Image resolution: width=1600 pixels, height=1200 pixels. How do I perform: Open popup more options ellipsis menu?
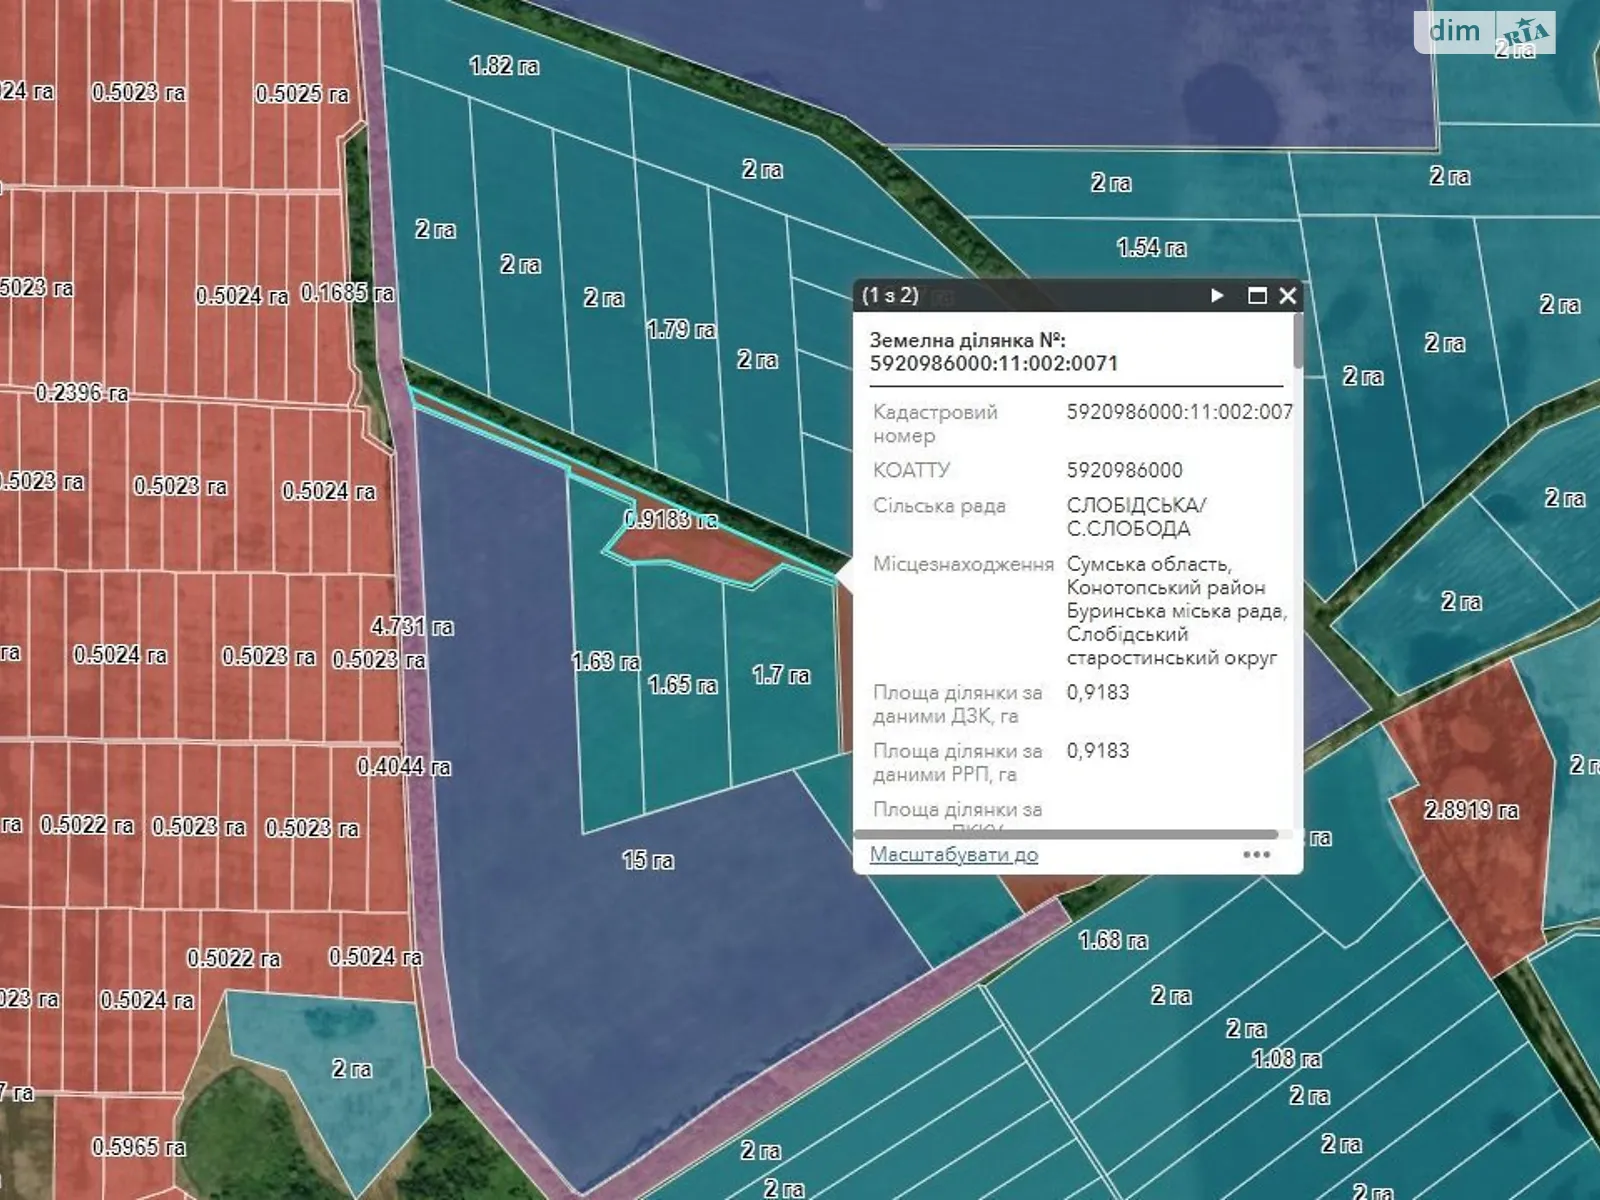(1256, 855)
